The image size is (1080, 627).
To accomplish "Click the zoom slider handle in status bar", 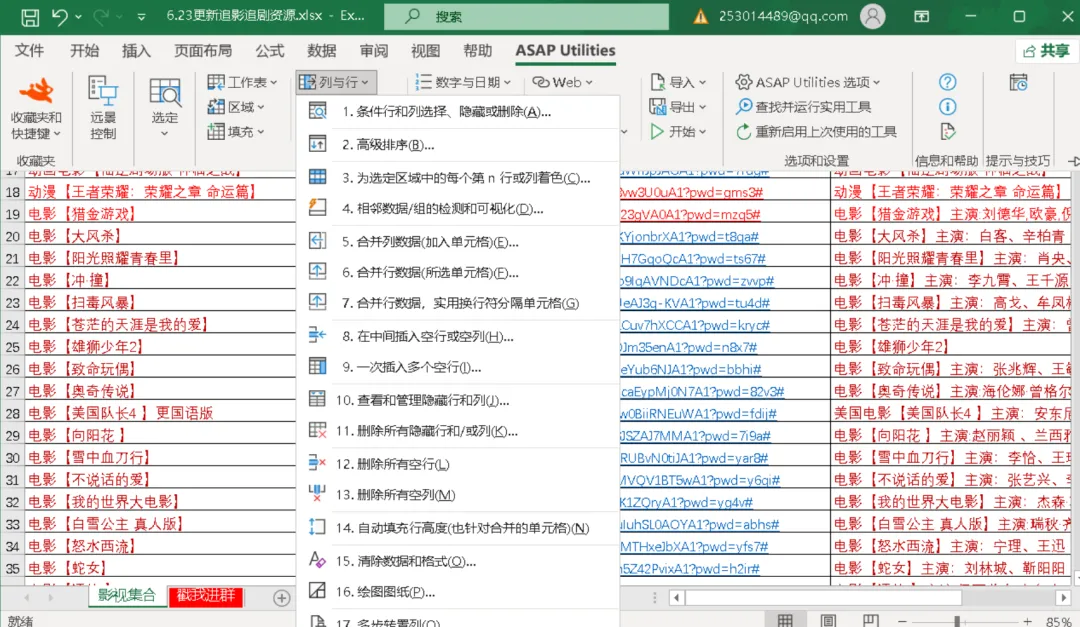I will 957,621.
